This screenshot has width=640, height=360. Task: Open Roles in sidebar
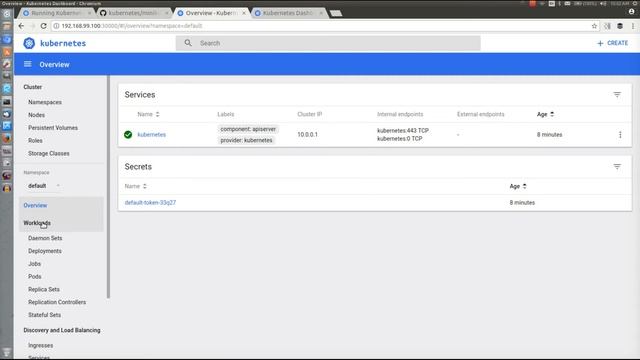tap(35, 140)
